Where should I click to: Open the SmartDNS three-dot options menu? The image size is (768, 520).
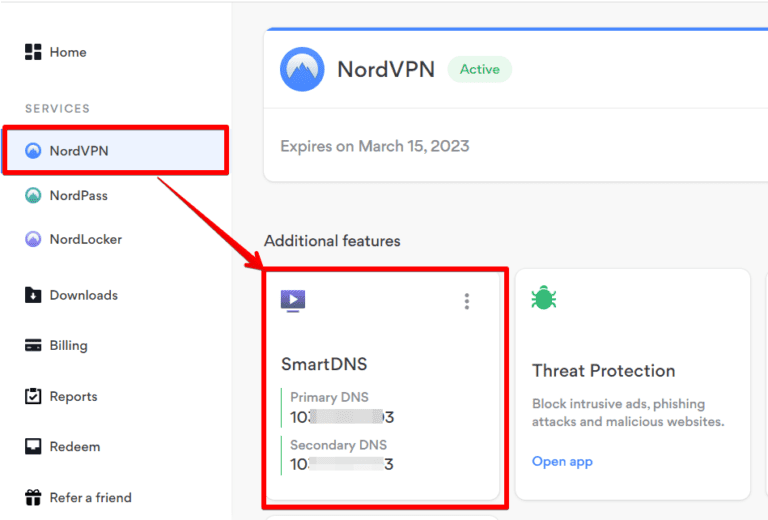coord(466,301)
